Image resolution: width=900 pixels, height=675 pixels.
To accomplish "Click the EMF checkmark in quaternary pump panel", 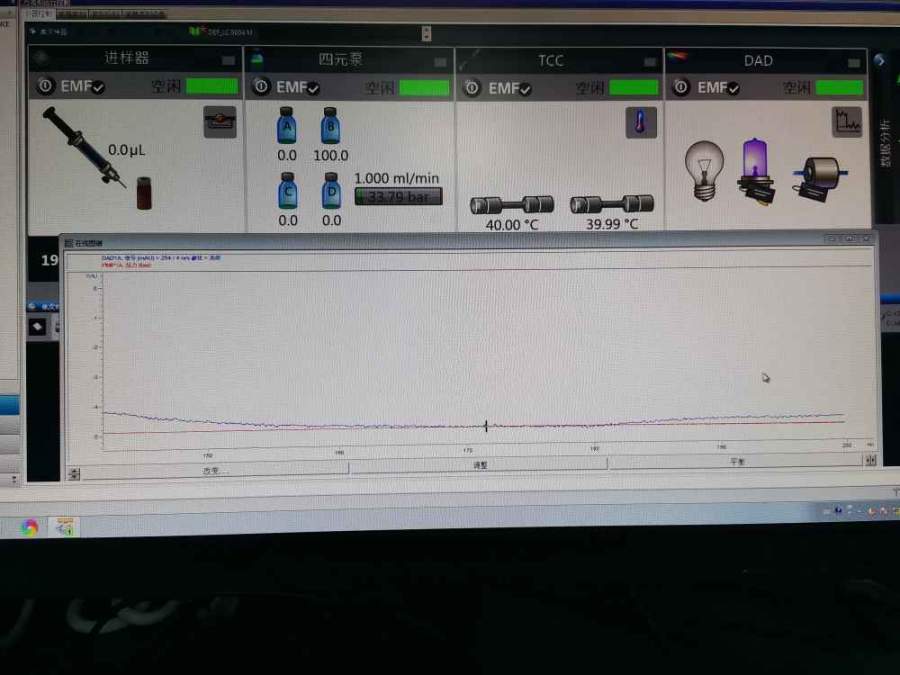I will pyautogui.click(x=313, y=88).
